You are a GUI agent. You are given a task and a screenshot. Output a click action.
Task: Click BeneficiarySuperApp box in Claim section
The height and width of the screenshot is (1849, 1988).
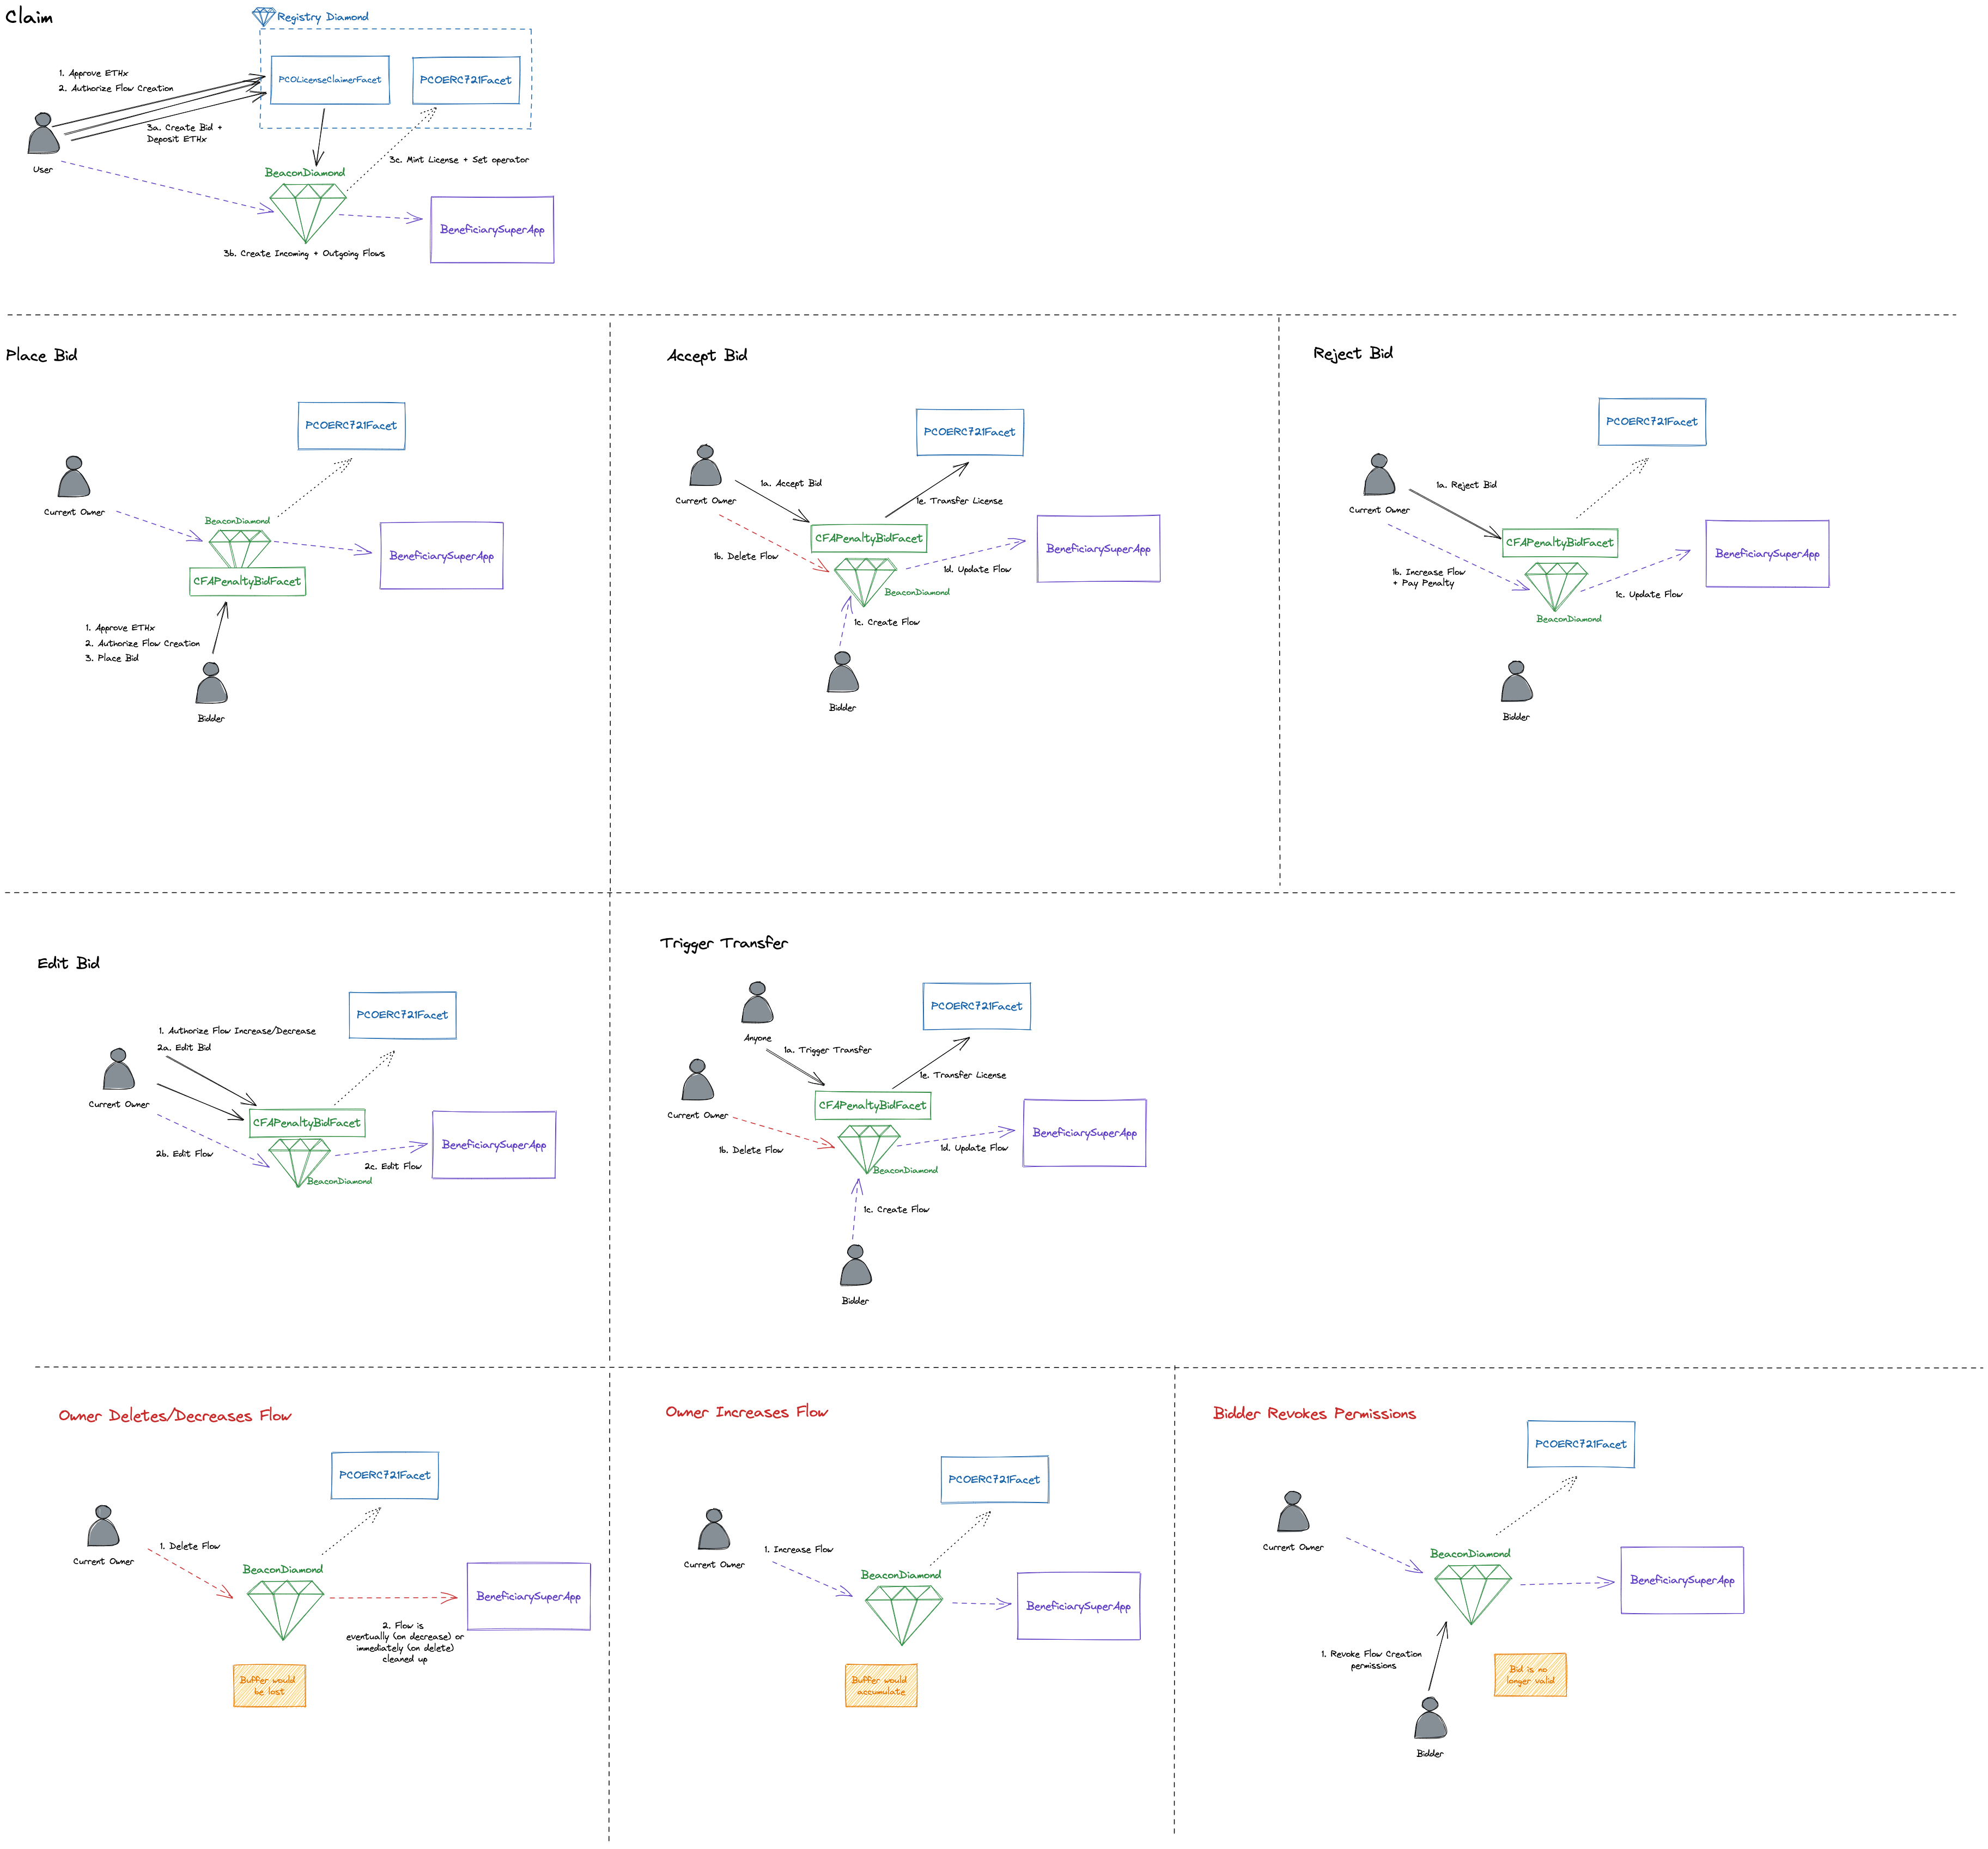coord(492,230)
